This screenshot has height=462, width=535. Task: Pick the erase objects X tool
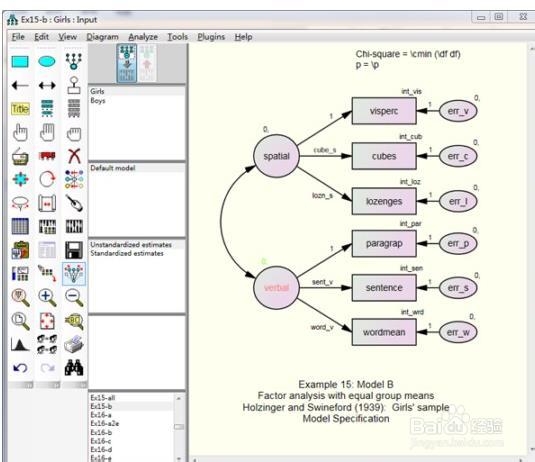point(74,156)
